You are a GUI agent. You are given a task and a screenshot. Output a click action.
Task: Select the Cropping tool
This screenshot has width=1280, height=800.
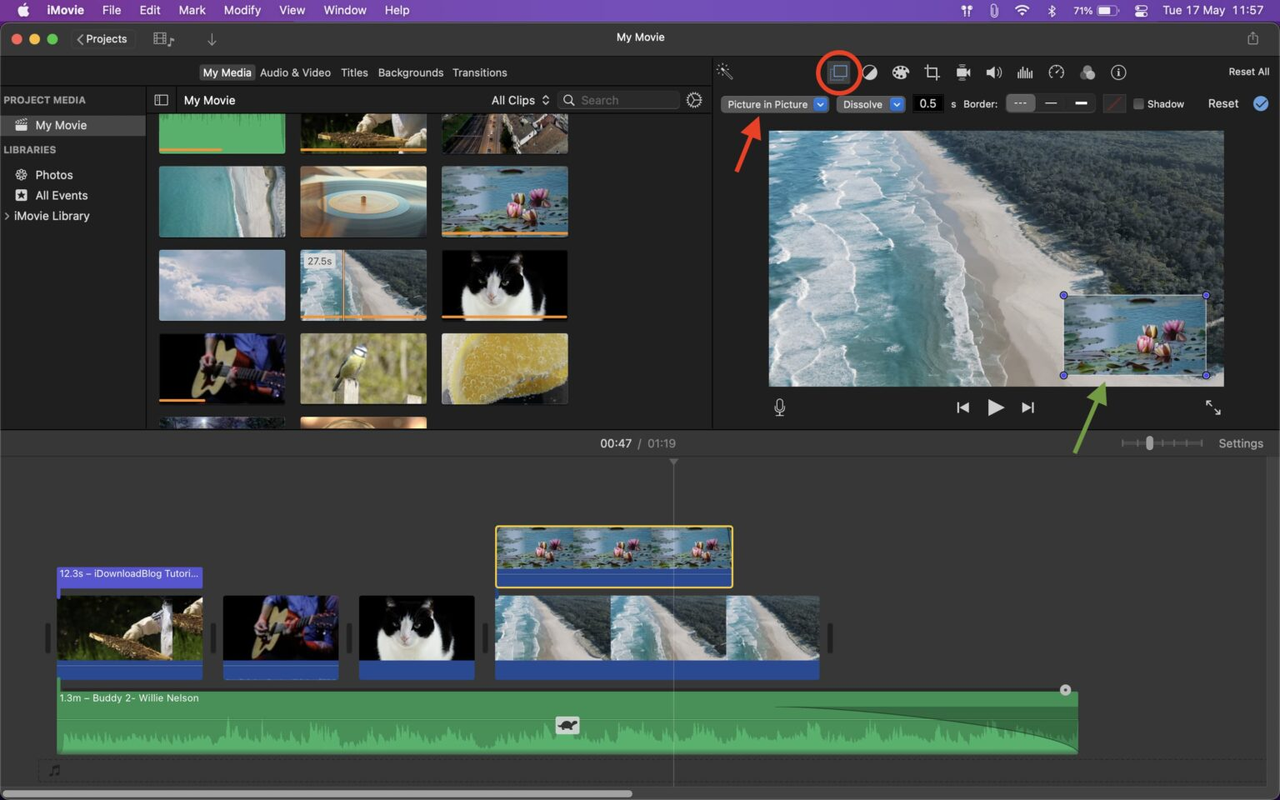pos(932,72)
